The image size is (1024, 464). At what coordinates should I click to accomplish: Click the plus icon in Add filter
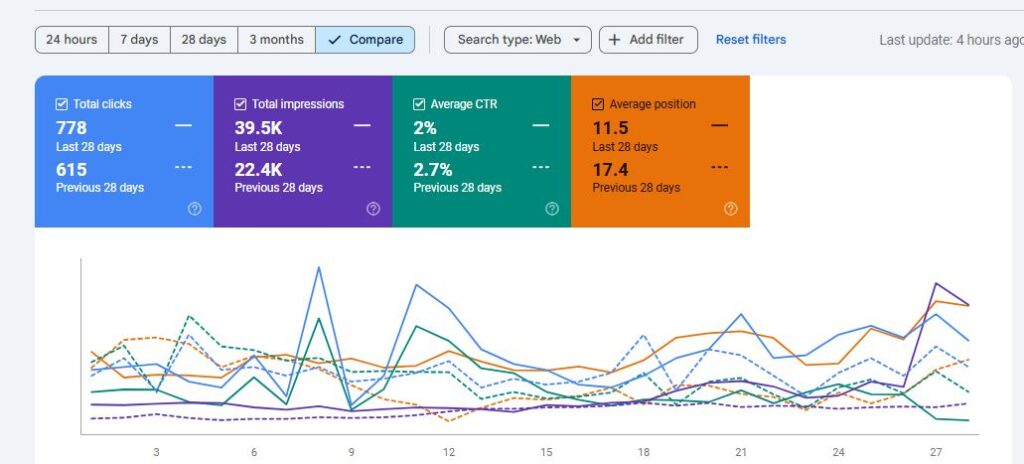click(614, 40)
